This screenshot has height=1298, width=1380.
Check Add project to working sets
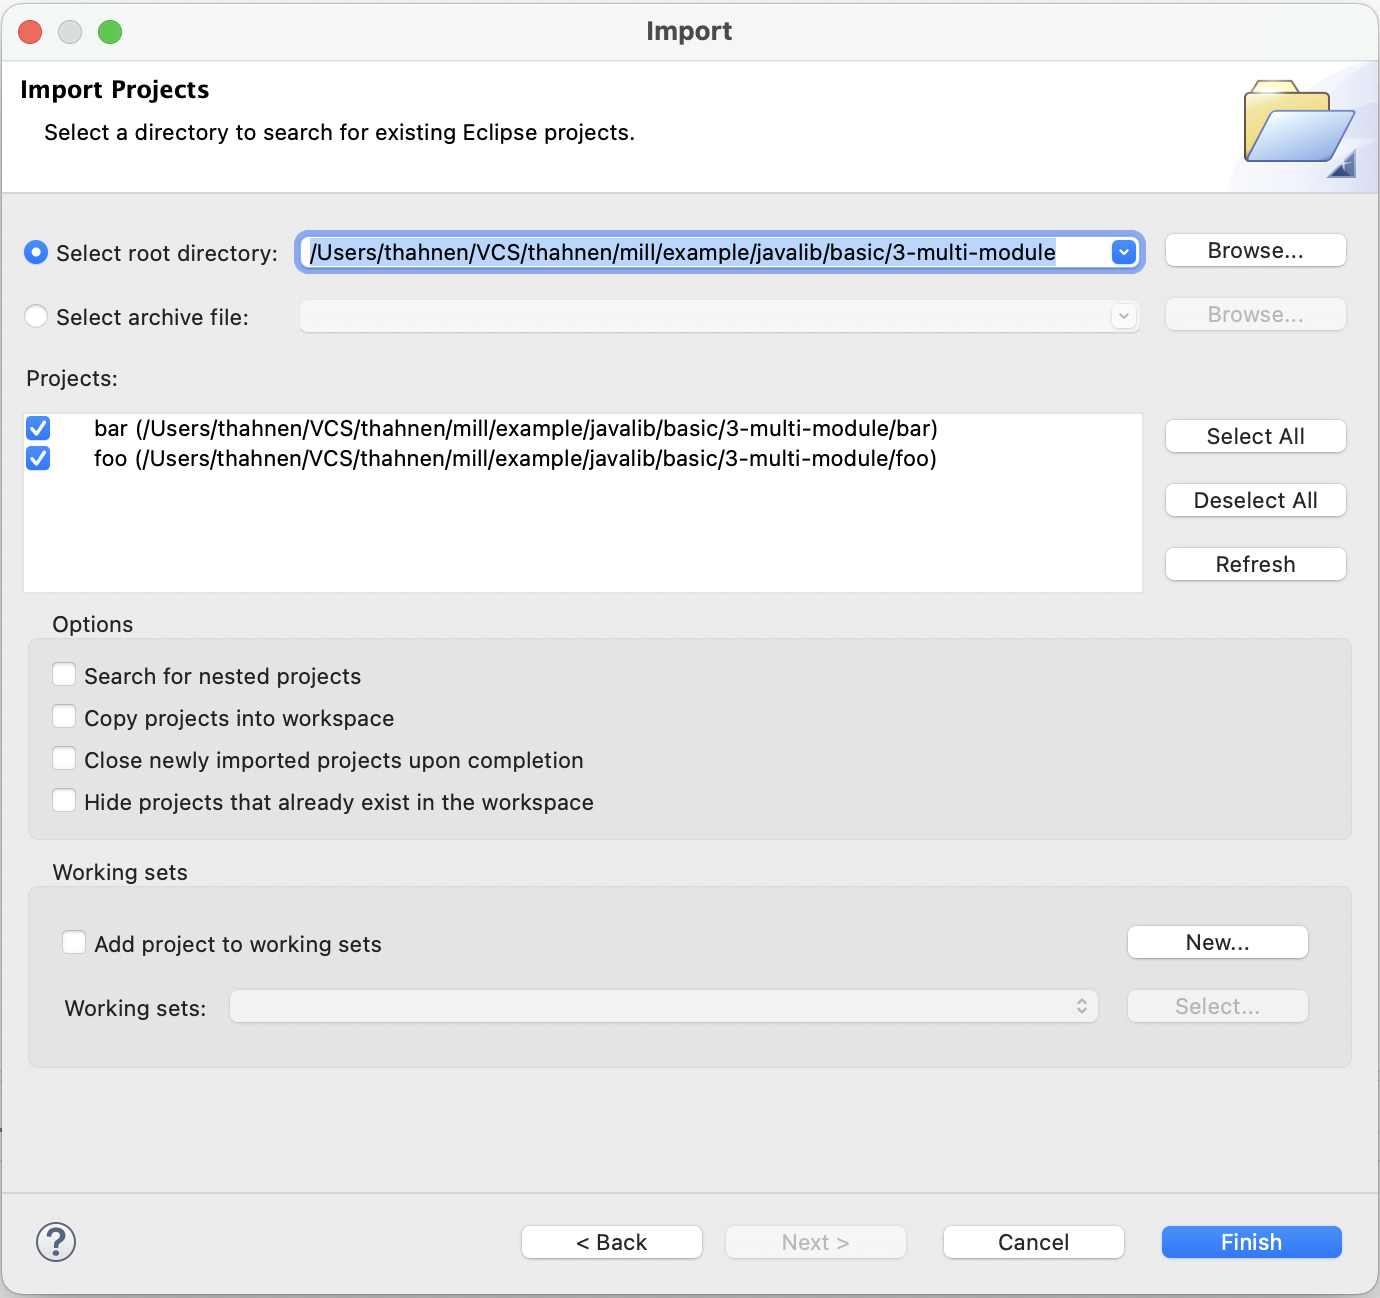(x=74, y=942)
